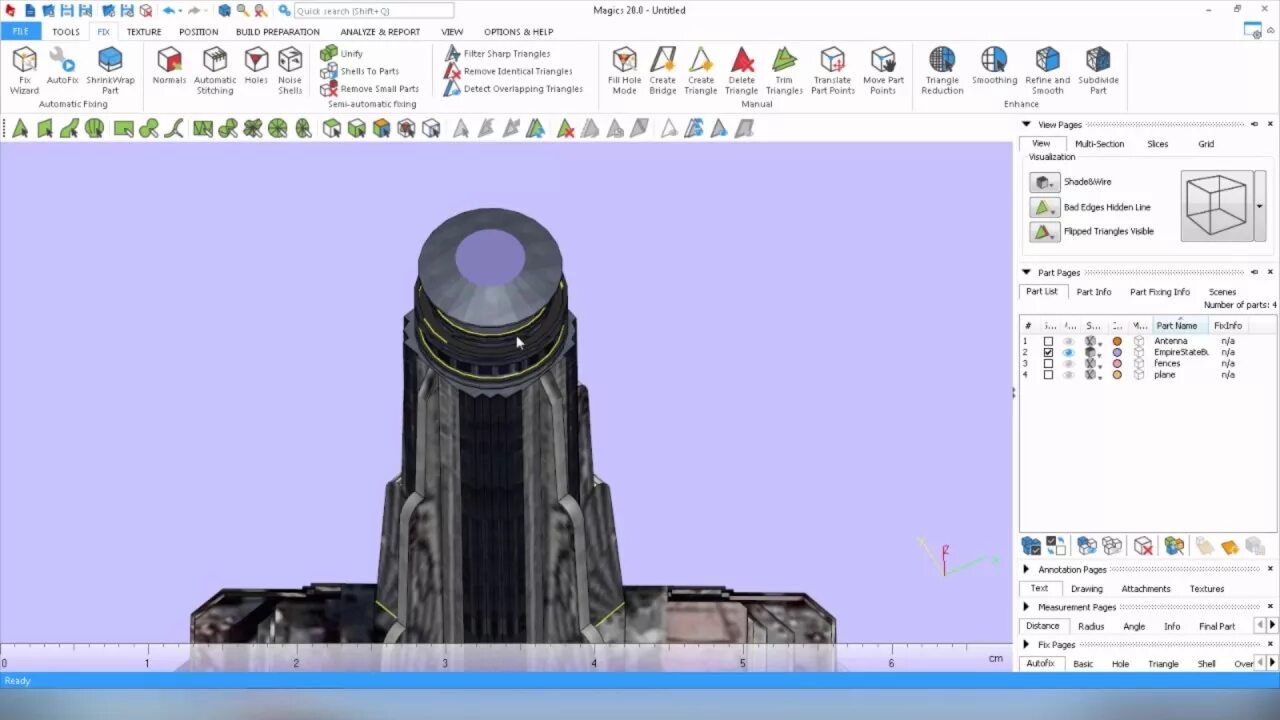Click the unload part icon with red X
Viewport: 1280px width, 720px height.
pos(1143,546)
